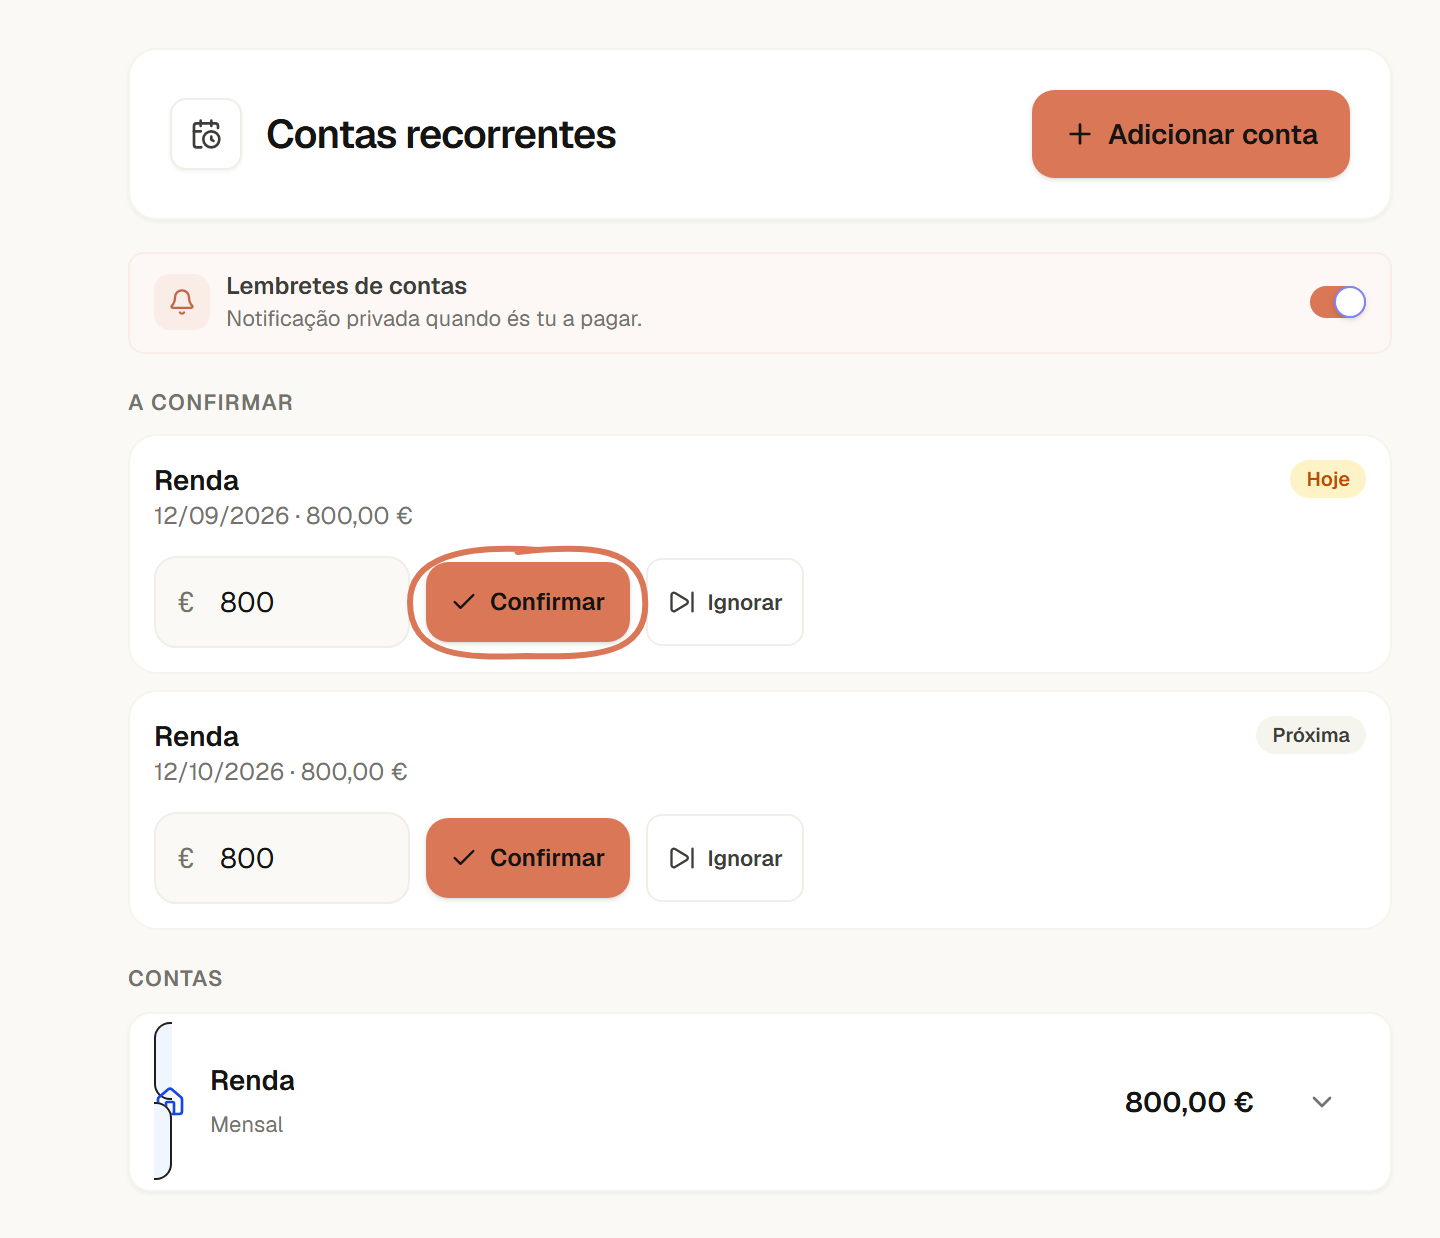The width and height of the screenshot is (1440, 1238).
Task: Click the house icon on the Renda account row
Action: tap(170, 1101)
